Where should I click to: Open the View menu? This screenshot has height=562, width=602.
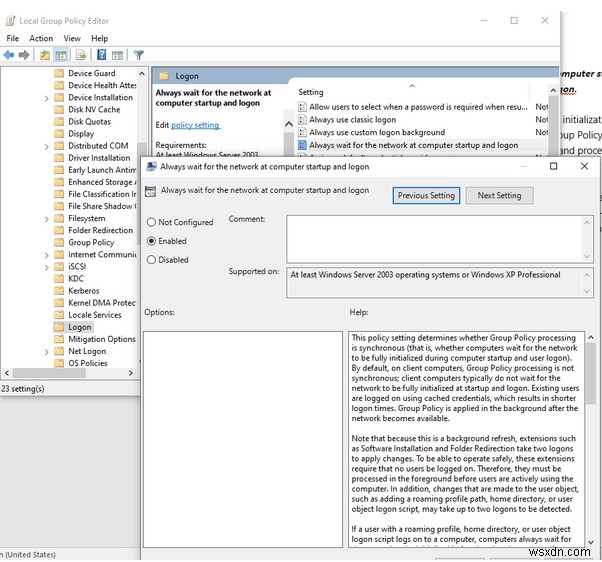pyautogui.click(x=73, y=38)
